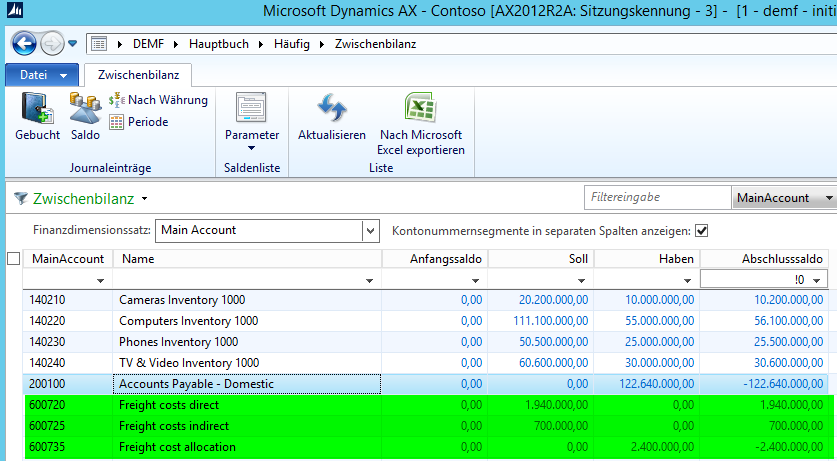Open the Saldo balance icon

tap(84, 107)
